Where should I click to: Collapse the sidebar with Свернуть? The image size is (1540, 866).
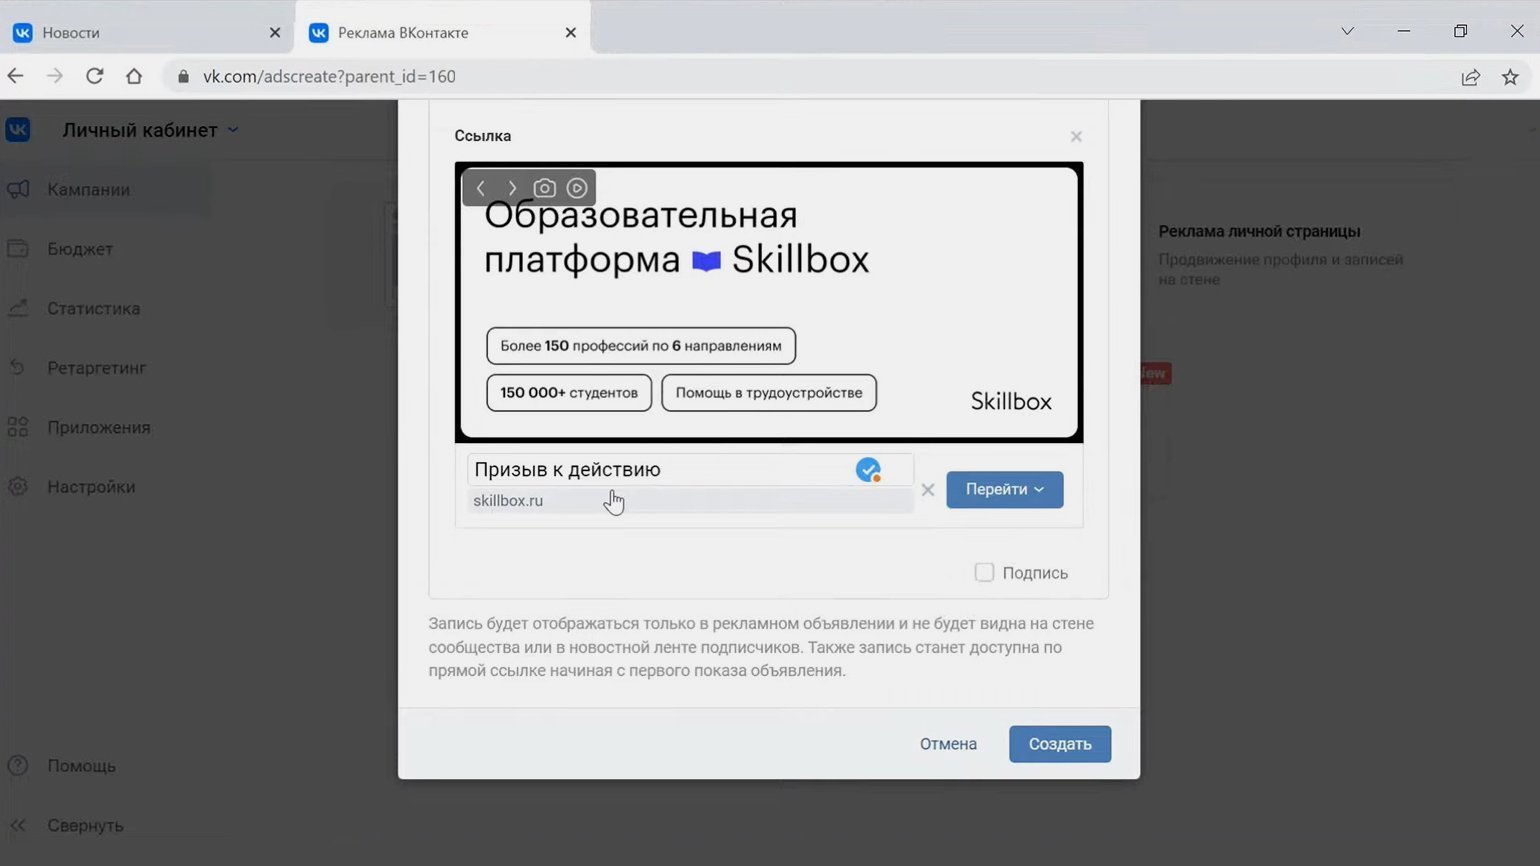pyautogui.click(x=85, y=826)
